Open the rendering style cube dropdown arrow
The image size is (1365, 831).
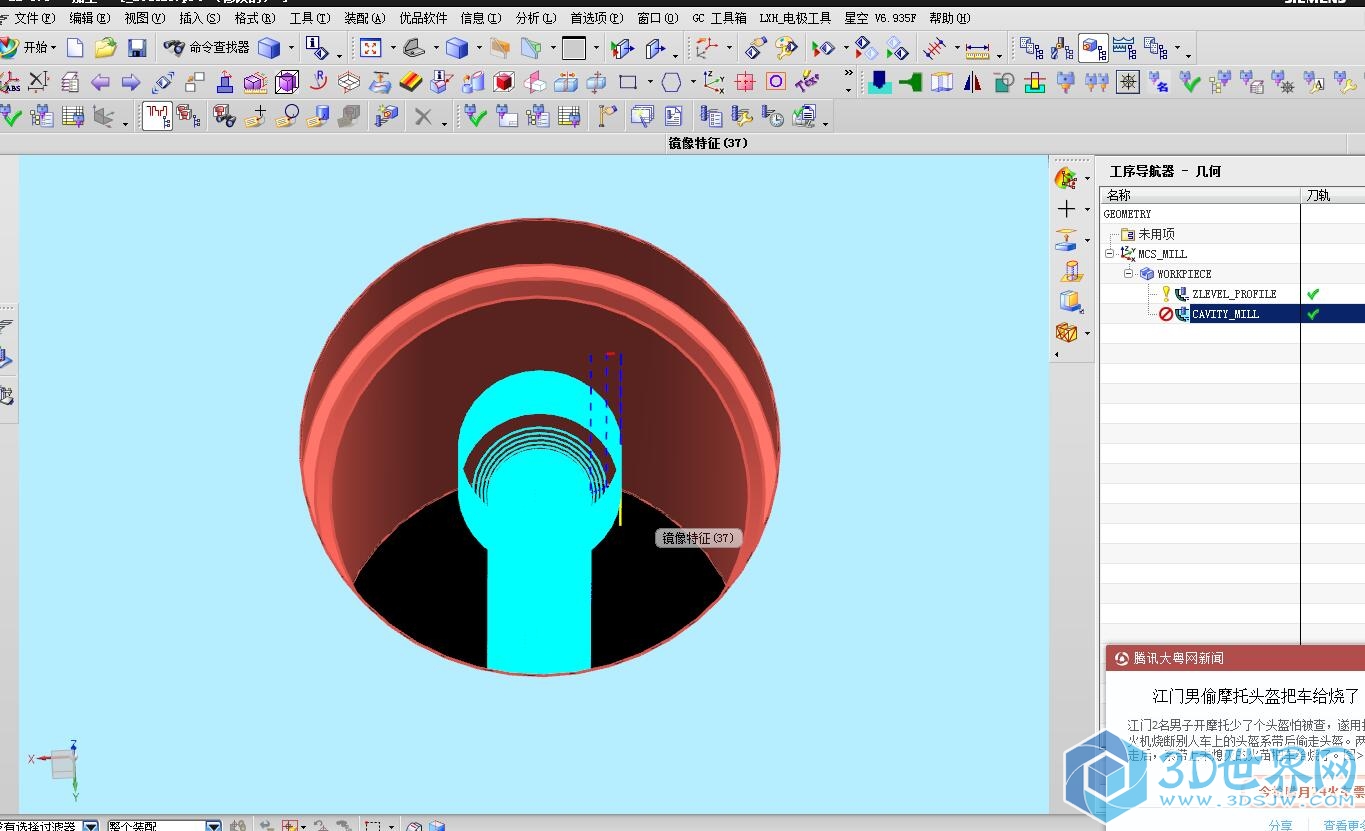click(x=479, y=48)
